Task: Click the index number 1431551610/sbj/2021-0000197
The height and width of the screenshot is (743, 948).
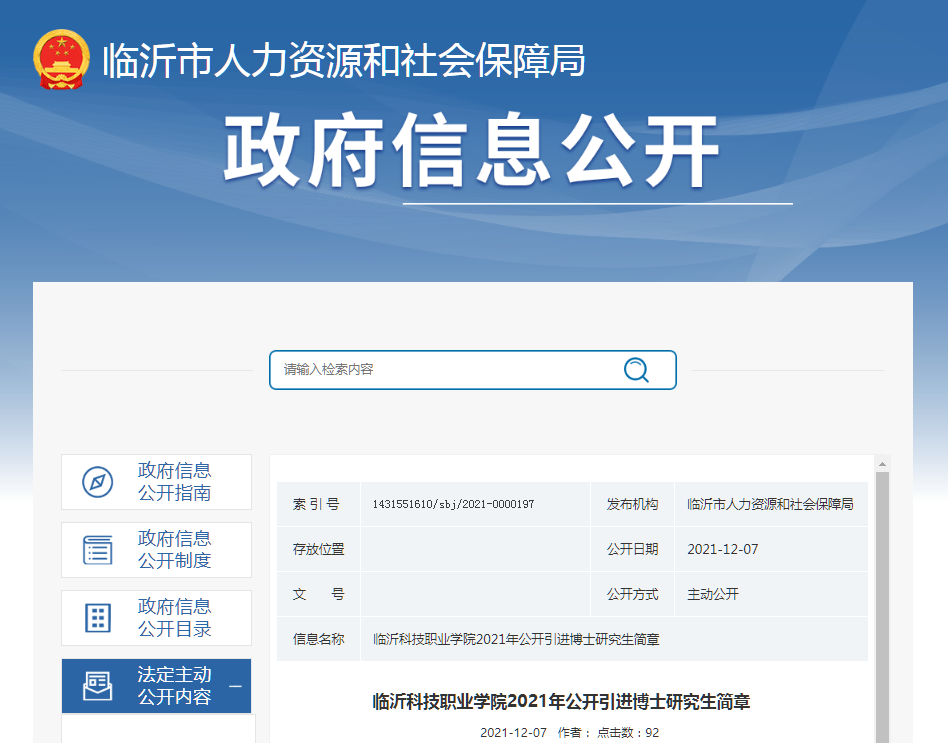Action: 452,505
